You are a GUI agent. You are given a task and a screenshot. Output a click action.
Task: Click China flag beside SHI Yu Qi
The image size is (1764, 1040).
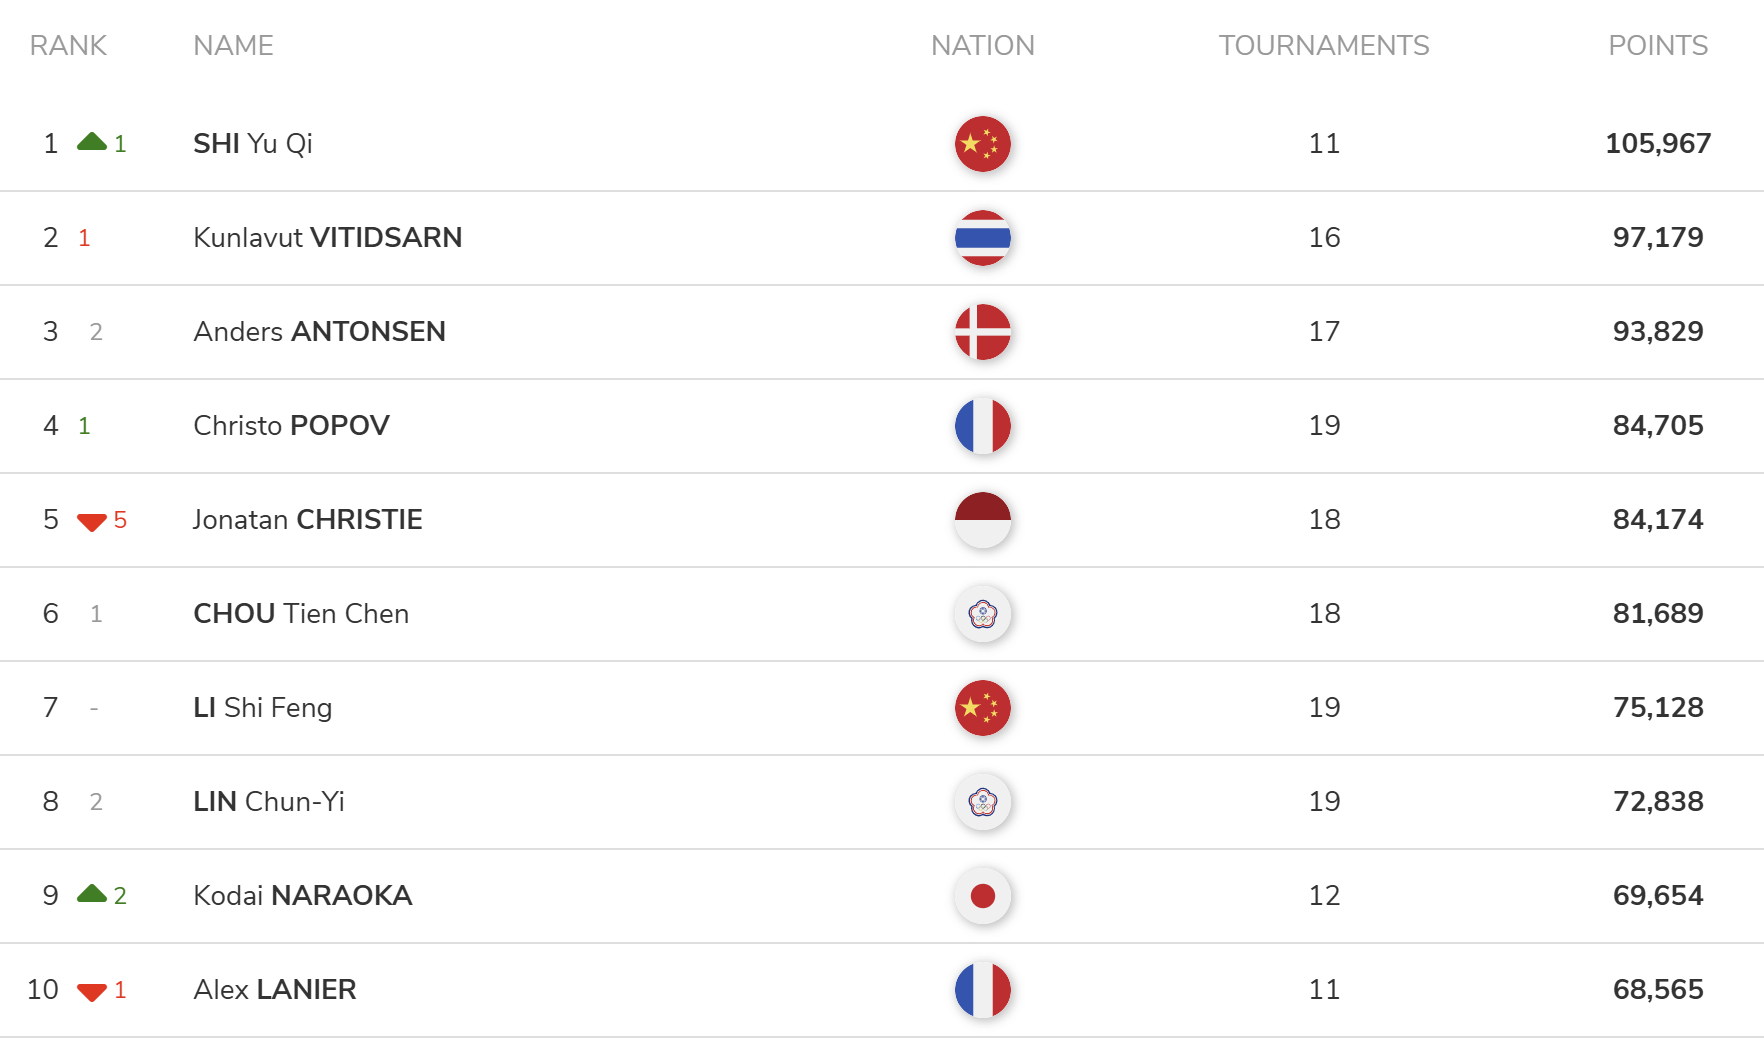[982, 144]
